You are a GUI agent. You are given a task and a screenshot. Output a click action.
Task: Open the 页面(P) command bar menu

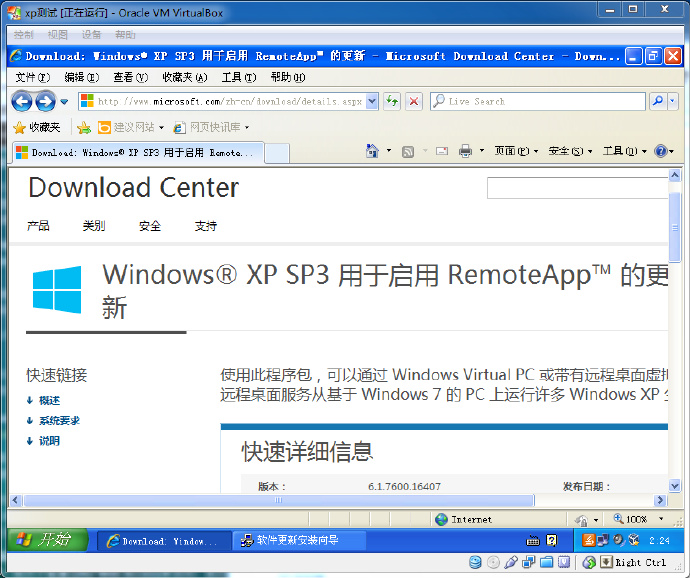pos(516,151)
